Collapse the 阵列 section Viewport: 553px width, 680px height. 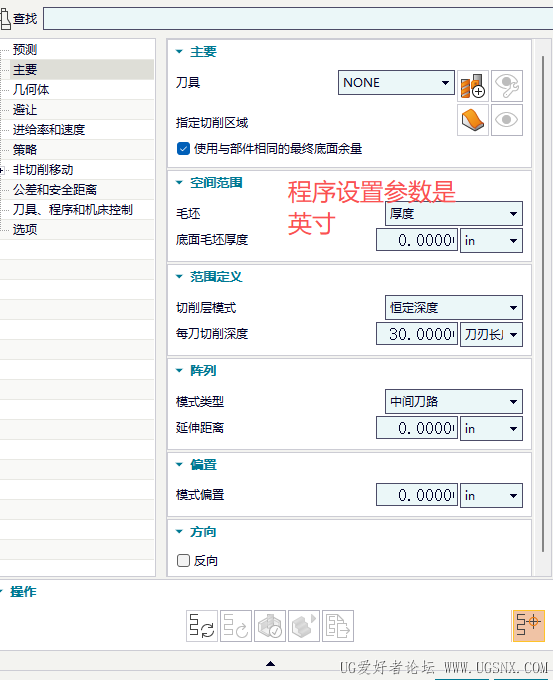[179, 370]
